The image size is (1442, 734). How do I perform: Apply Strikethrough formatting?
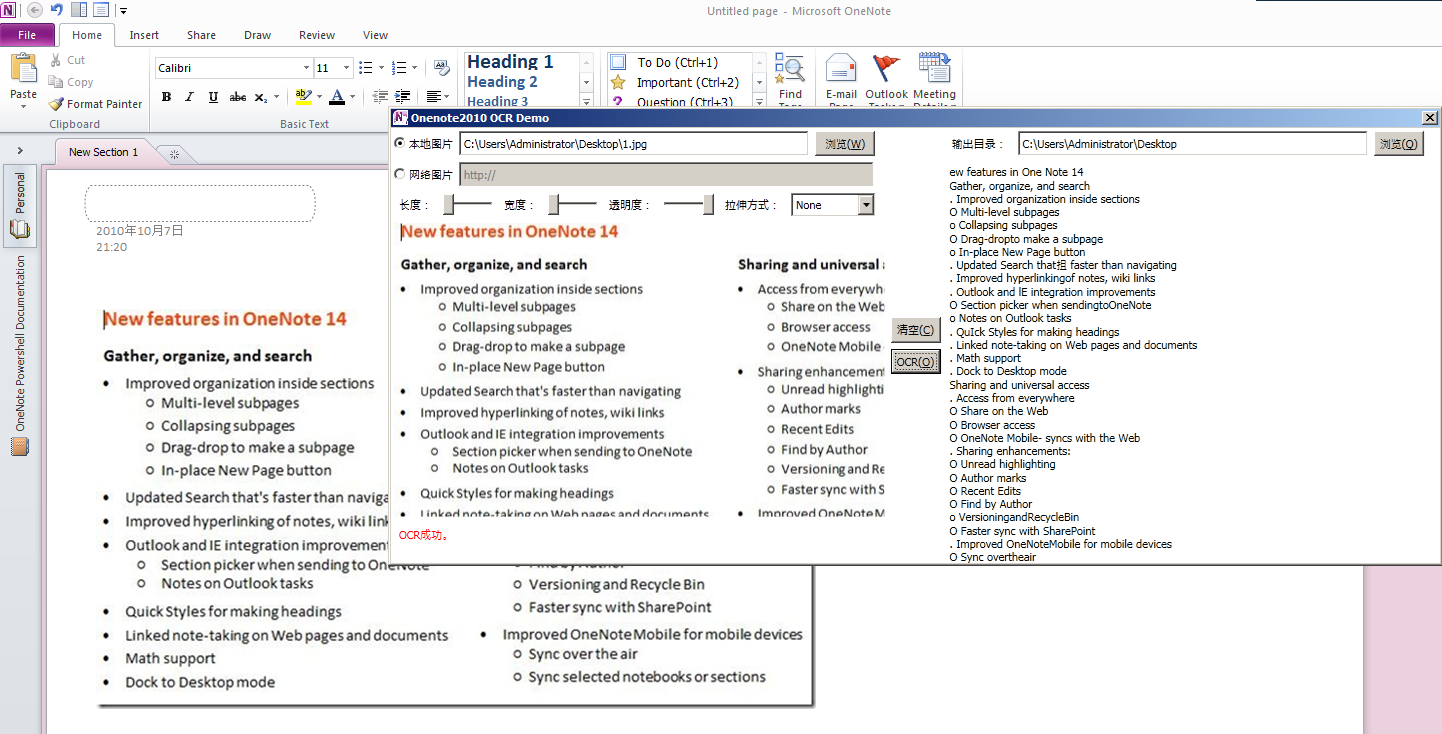click(237, 97)
